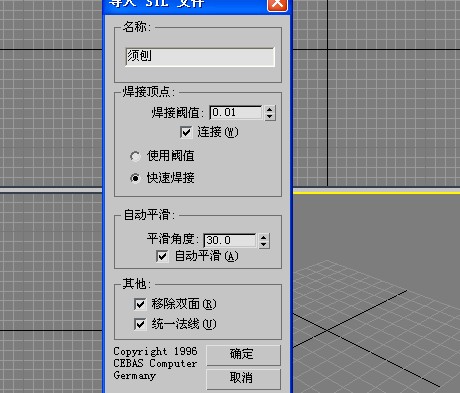The width and height of the screenshot is (460, 393).
Task: Select the 使用阈值 radio button
Action: pos(135,156)
